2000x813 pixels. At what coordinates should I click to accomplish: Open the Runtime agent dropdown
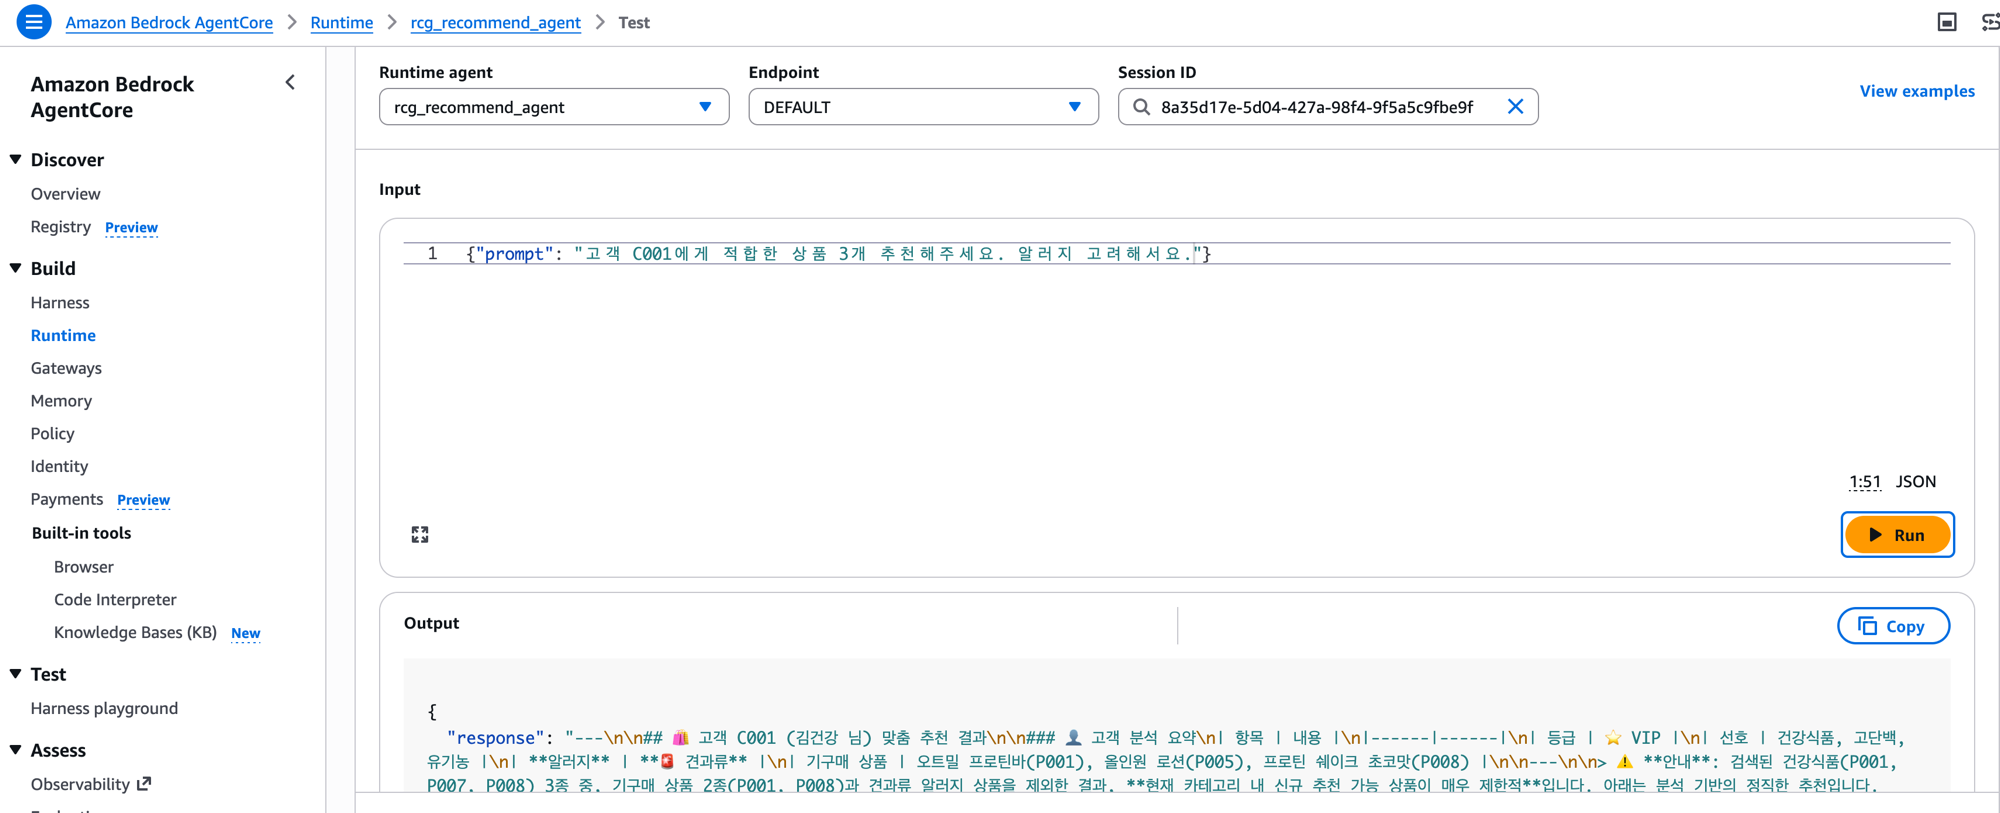point(554,107)
